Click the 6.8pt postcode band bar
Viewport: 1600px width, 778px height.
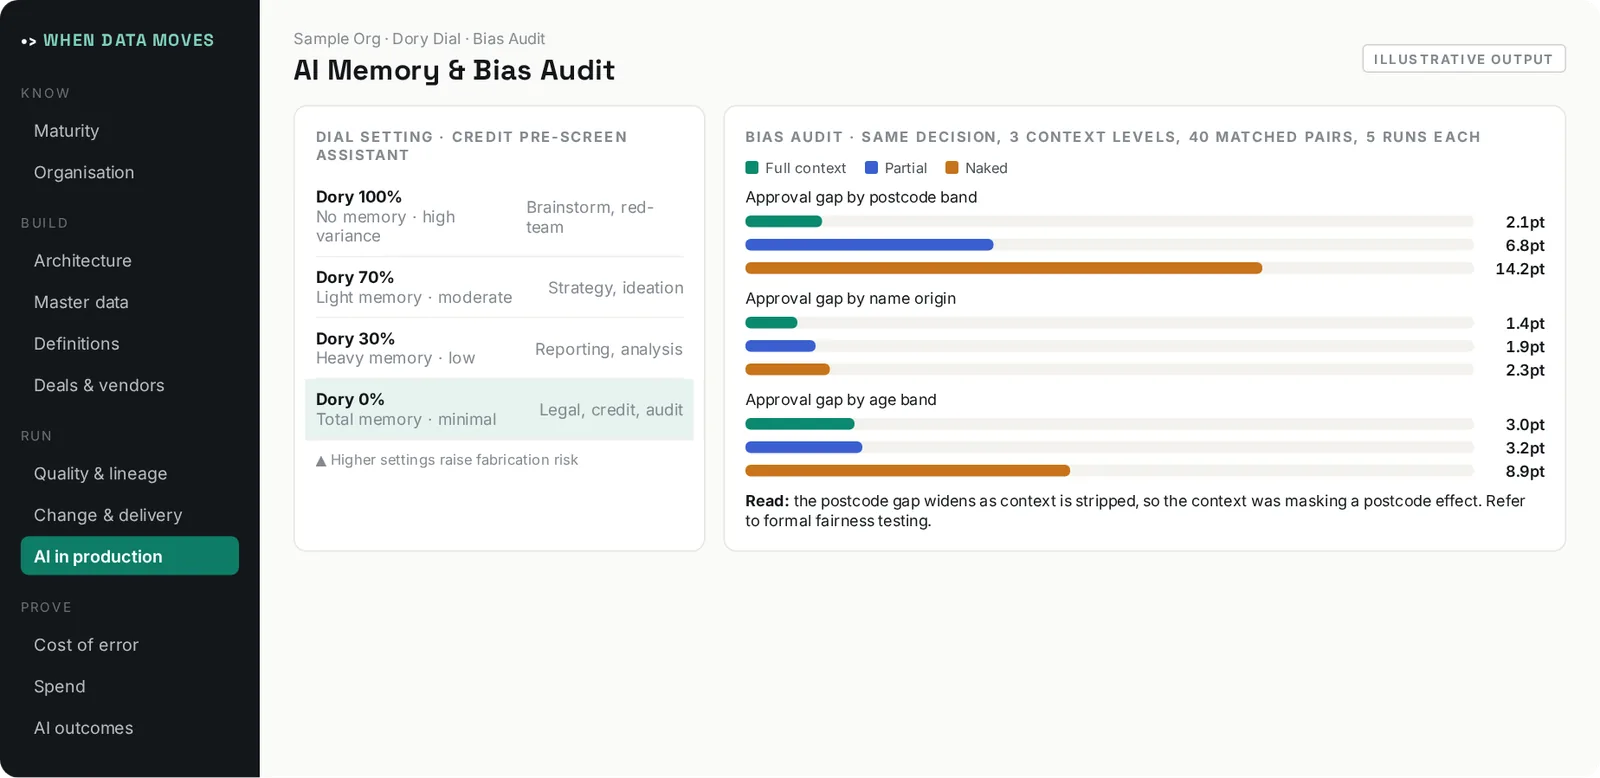pyautogui.click(x=869, y=245)
